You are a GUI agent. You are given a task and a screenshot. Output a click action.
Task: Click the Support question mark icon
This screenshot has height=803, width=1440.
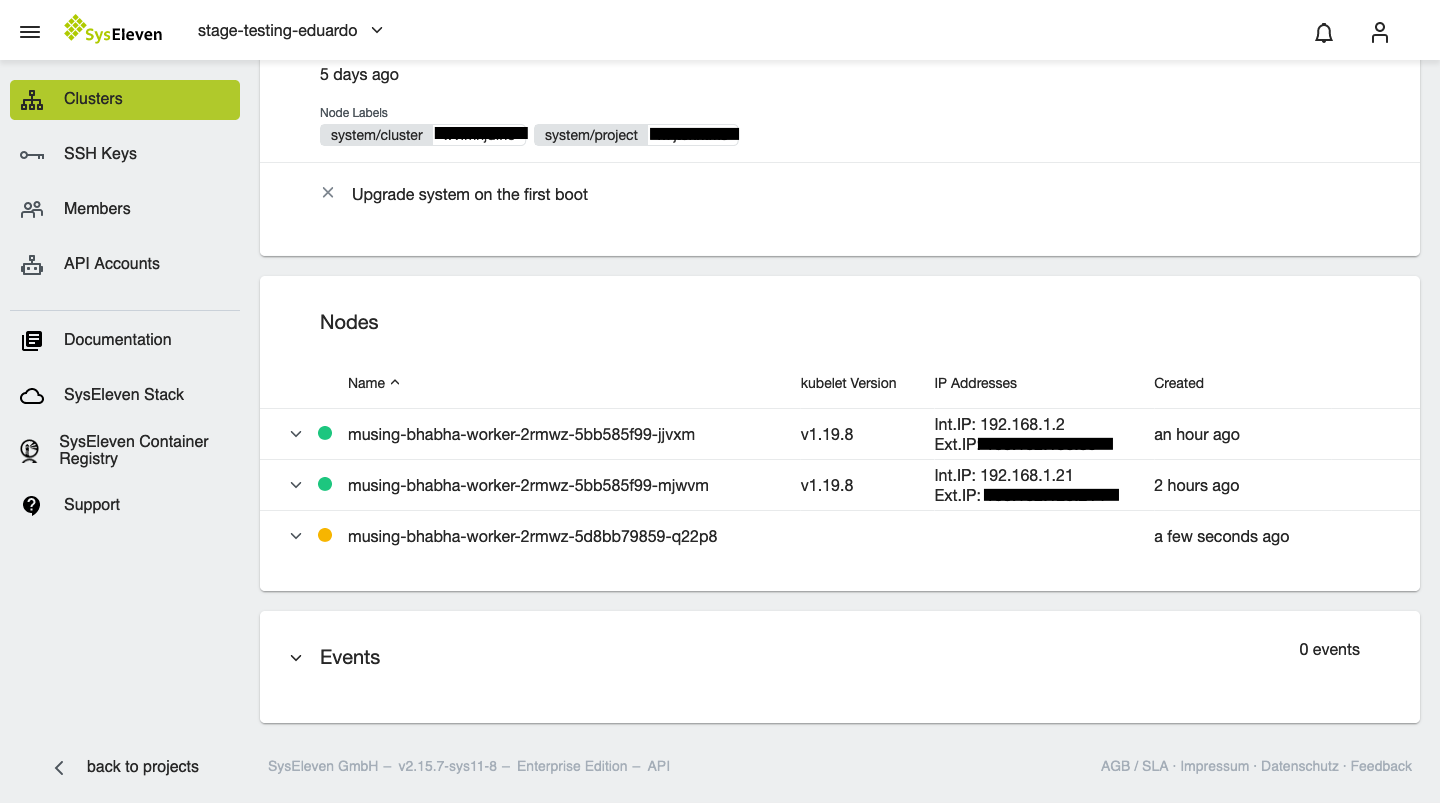click(32, 505)
